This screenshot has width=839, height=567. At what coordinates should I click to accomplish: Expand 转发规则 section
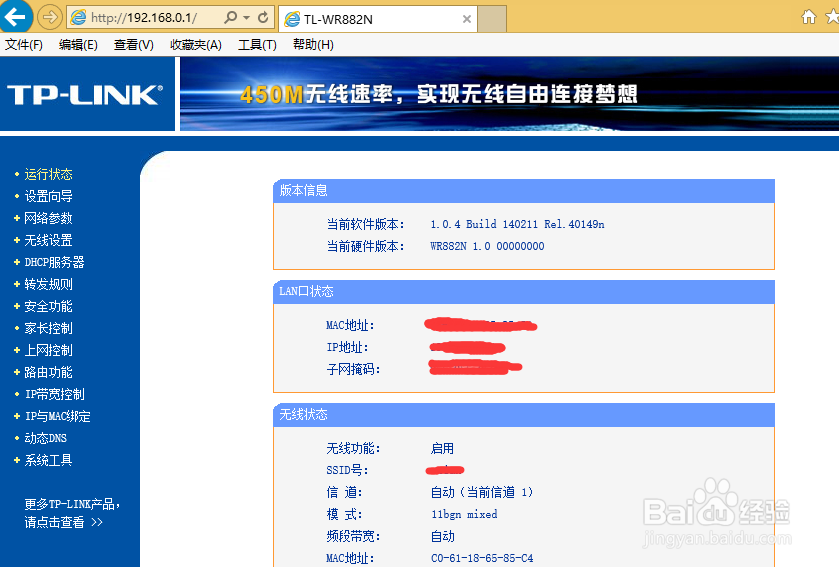pos(48,284)
